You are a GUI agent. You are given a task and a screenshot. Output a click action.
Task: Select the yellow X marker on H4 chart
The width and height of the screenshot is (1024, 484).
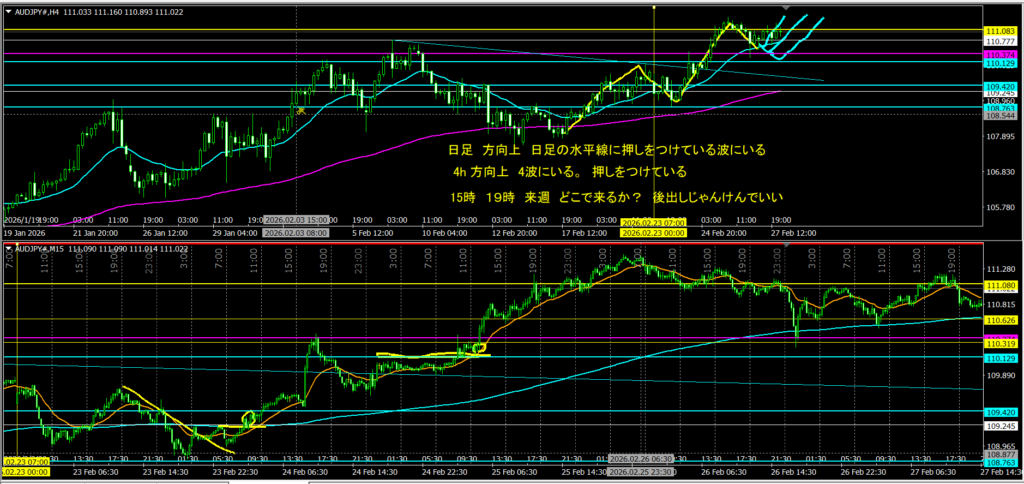(x=299, y=110)
